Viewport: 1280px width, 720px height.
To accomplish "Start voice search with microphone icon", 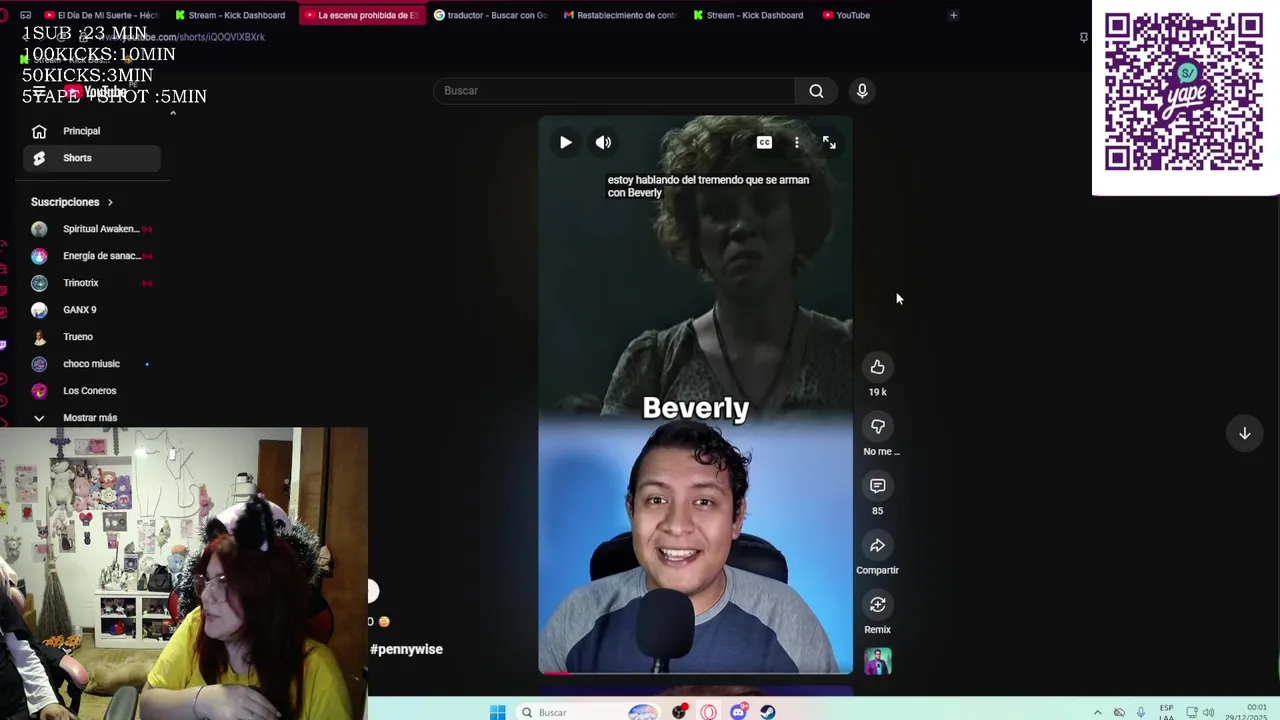I will [862, 91].
